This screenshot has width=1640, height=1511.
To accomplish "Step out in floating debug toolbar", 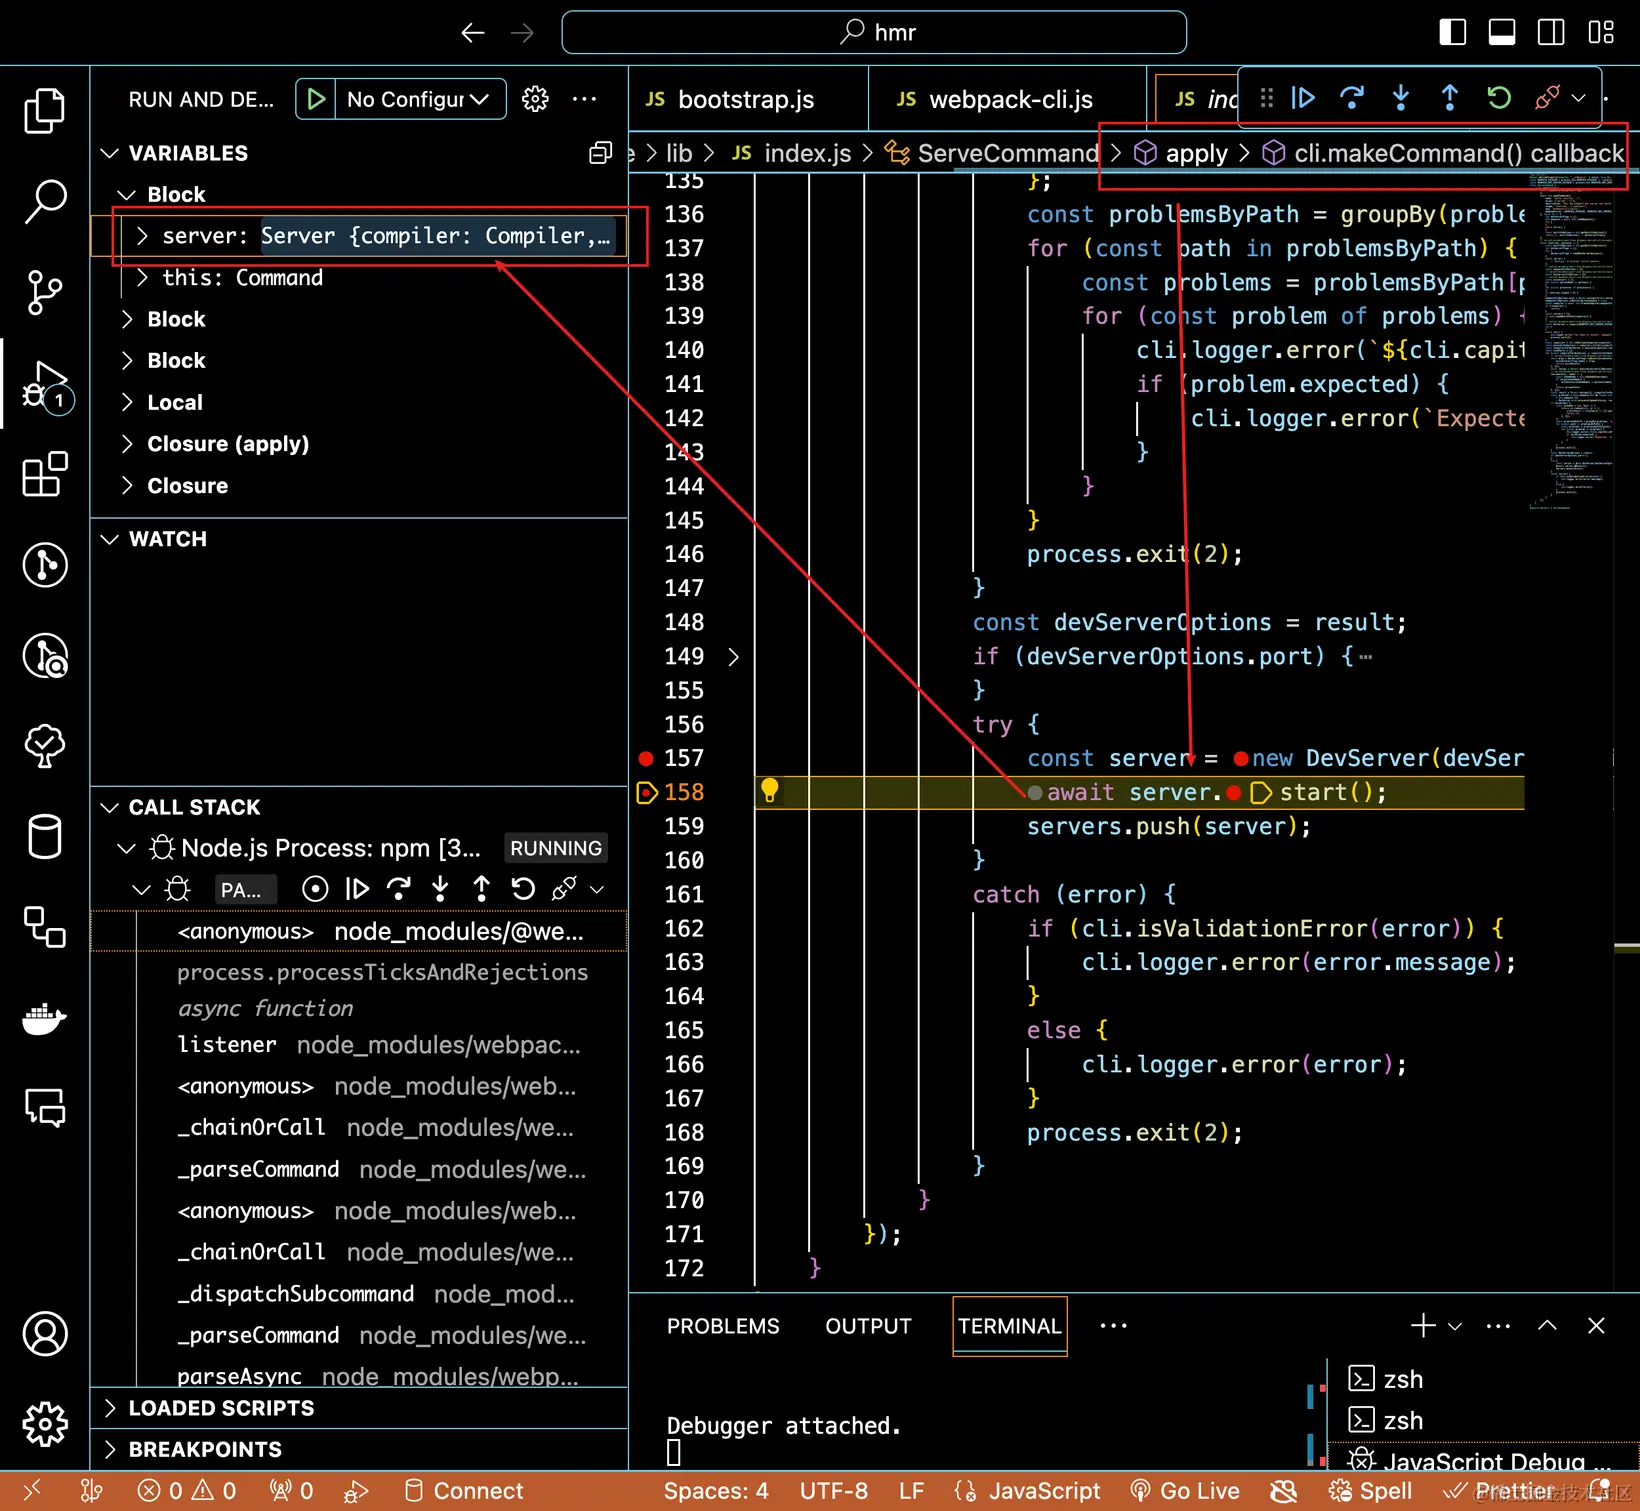I will tap(1449, 97).
